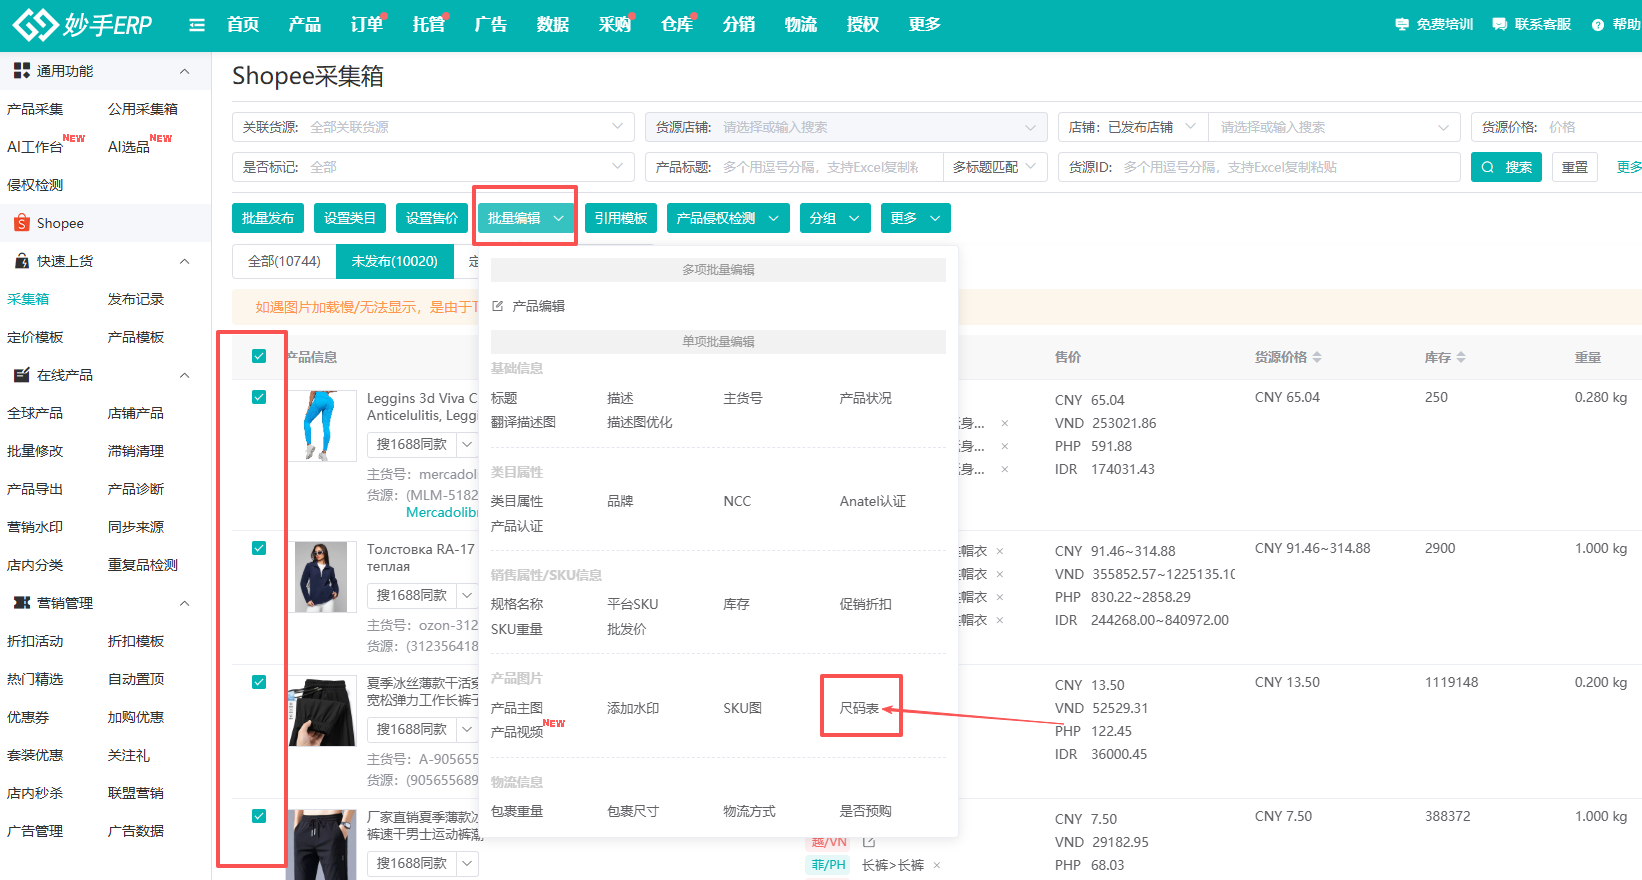Click the 免费培训 icon link
The height and width of the screenshot is (880, 1642).
click(x=1402, y=24)
